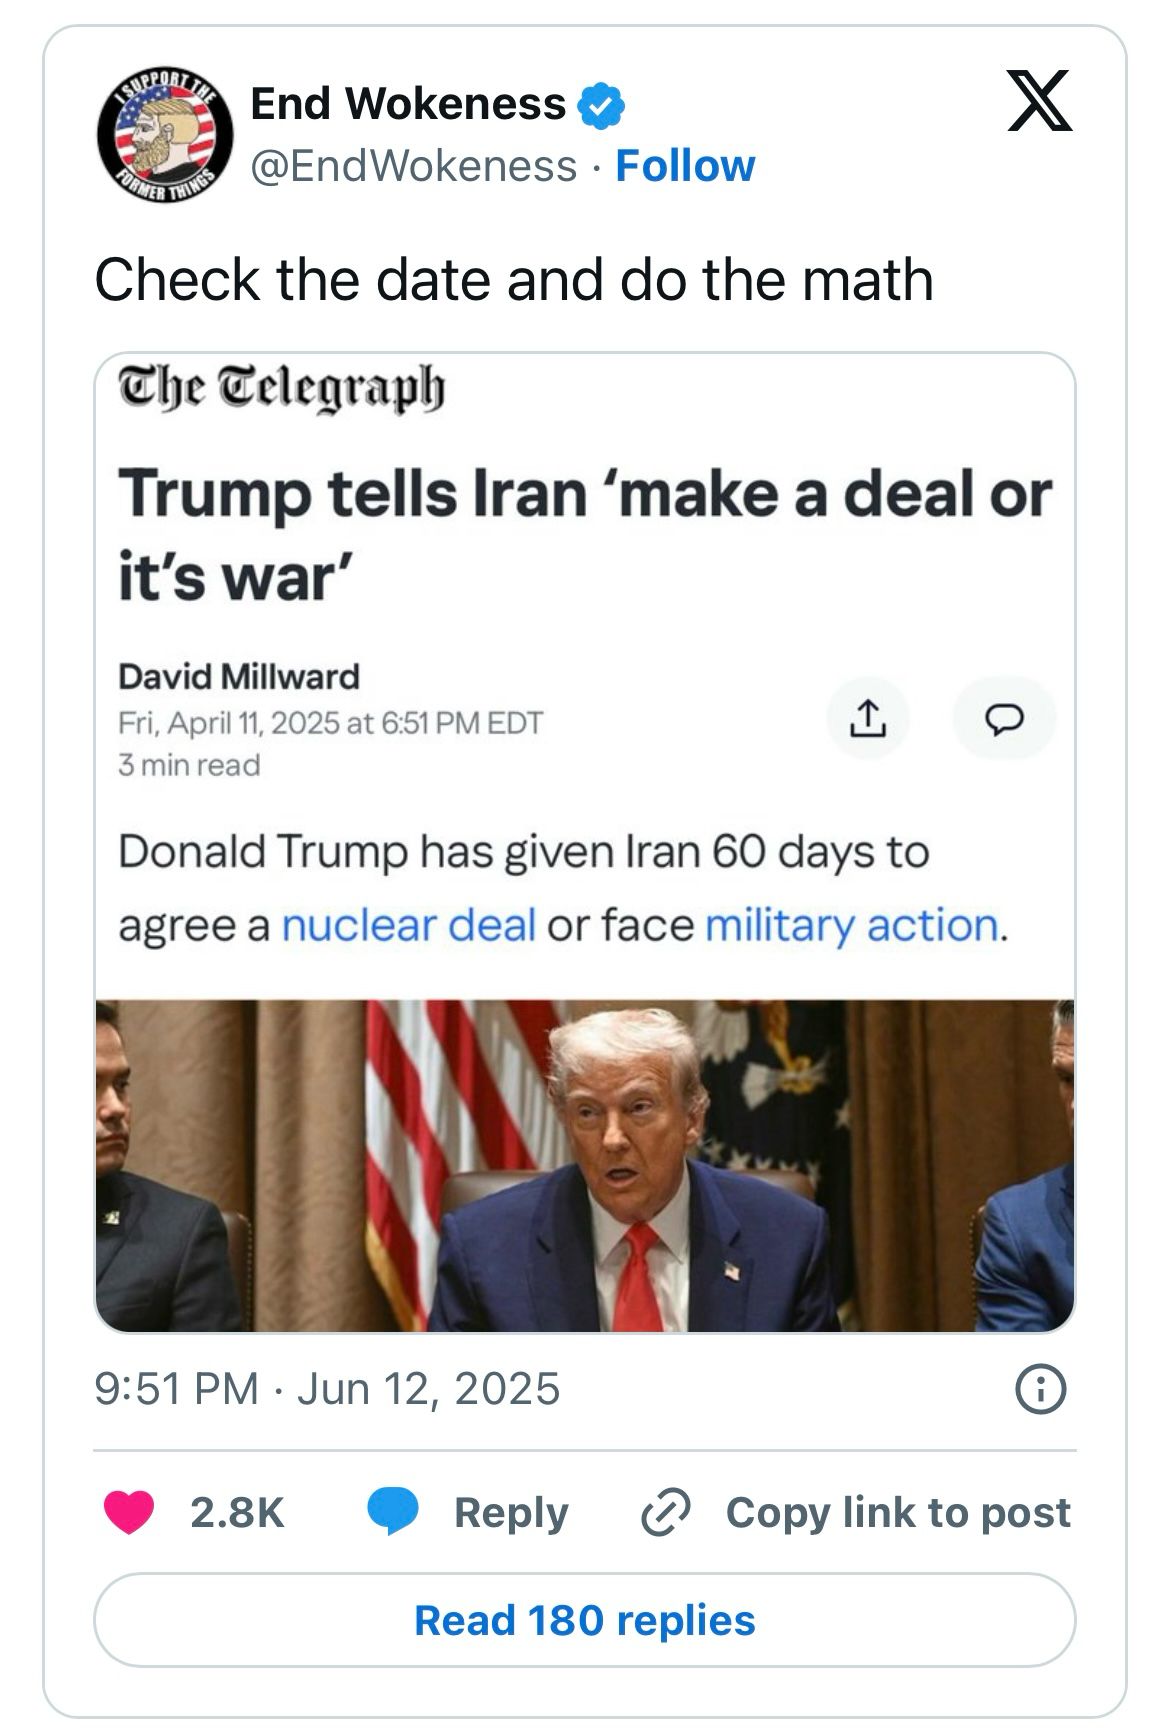The image size is (1170, 1730).
Task: Tap the article comment bubble icon
Action: (1004, 718)
